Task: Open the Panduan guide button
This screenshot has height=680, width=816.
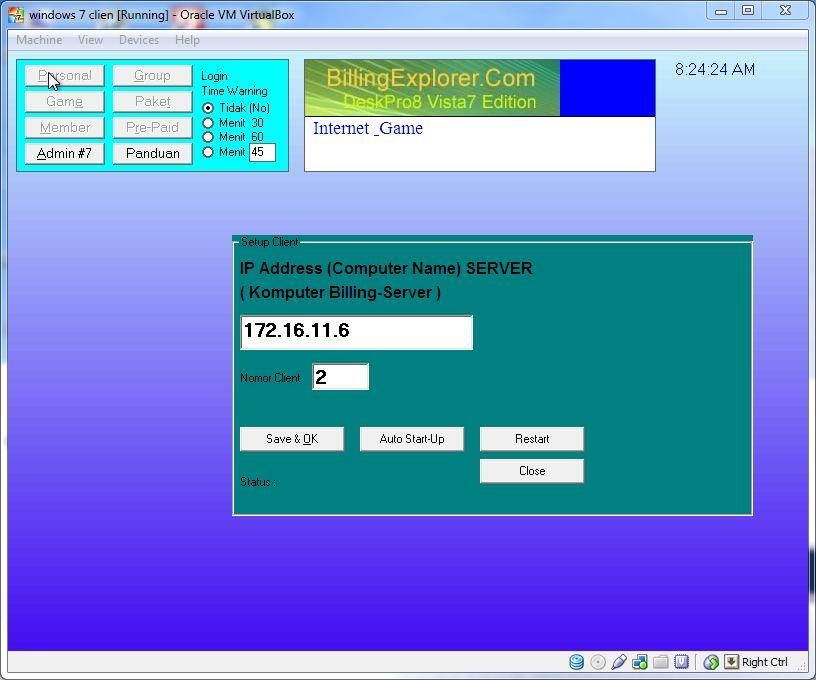Action: [x=152, y=153]
